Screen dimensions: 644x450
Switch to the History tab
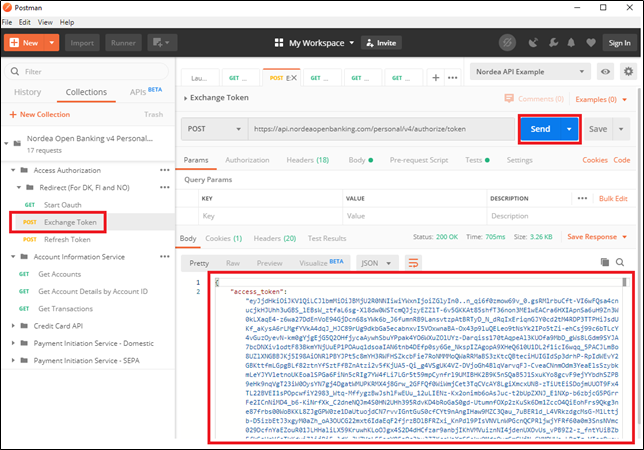pos(28,92)
